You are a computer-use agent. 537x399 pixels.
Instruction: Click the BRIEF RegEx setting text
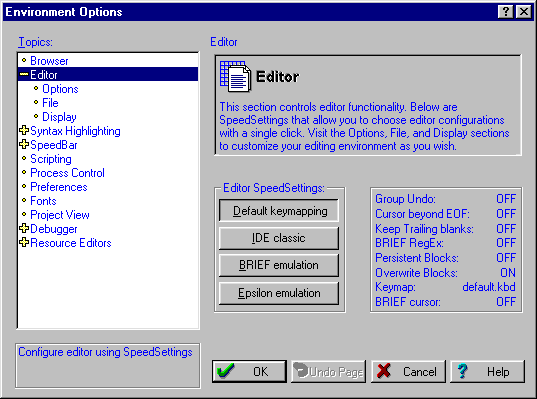(410, 243)
